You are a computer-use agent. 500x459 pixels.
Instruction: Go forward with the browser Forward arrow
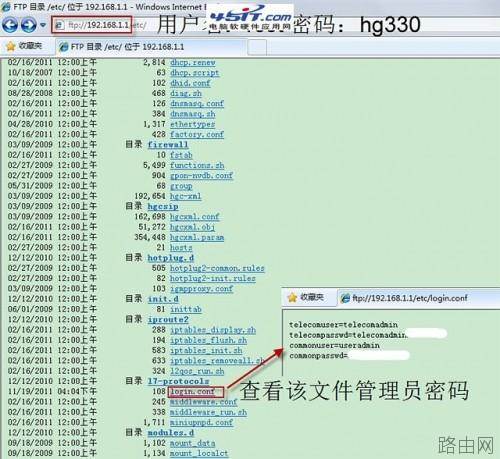coord(28,25)
